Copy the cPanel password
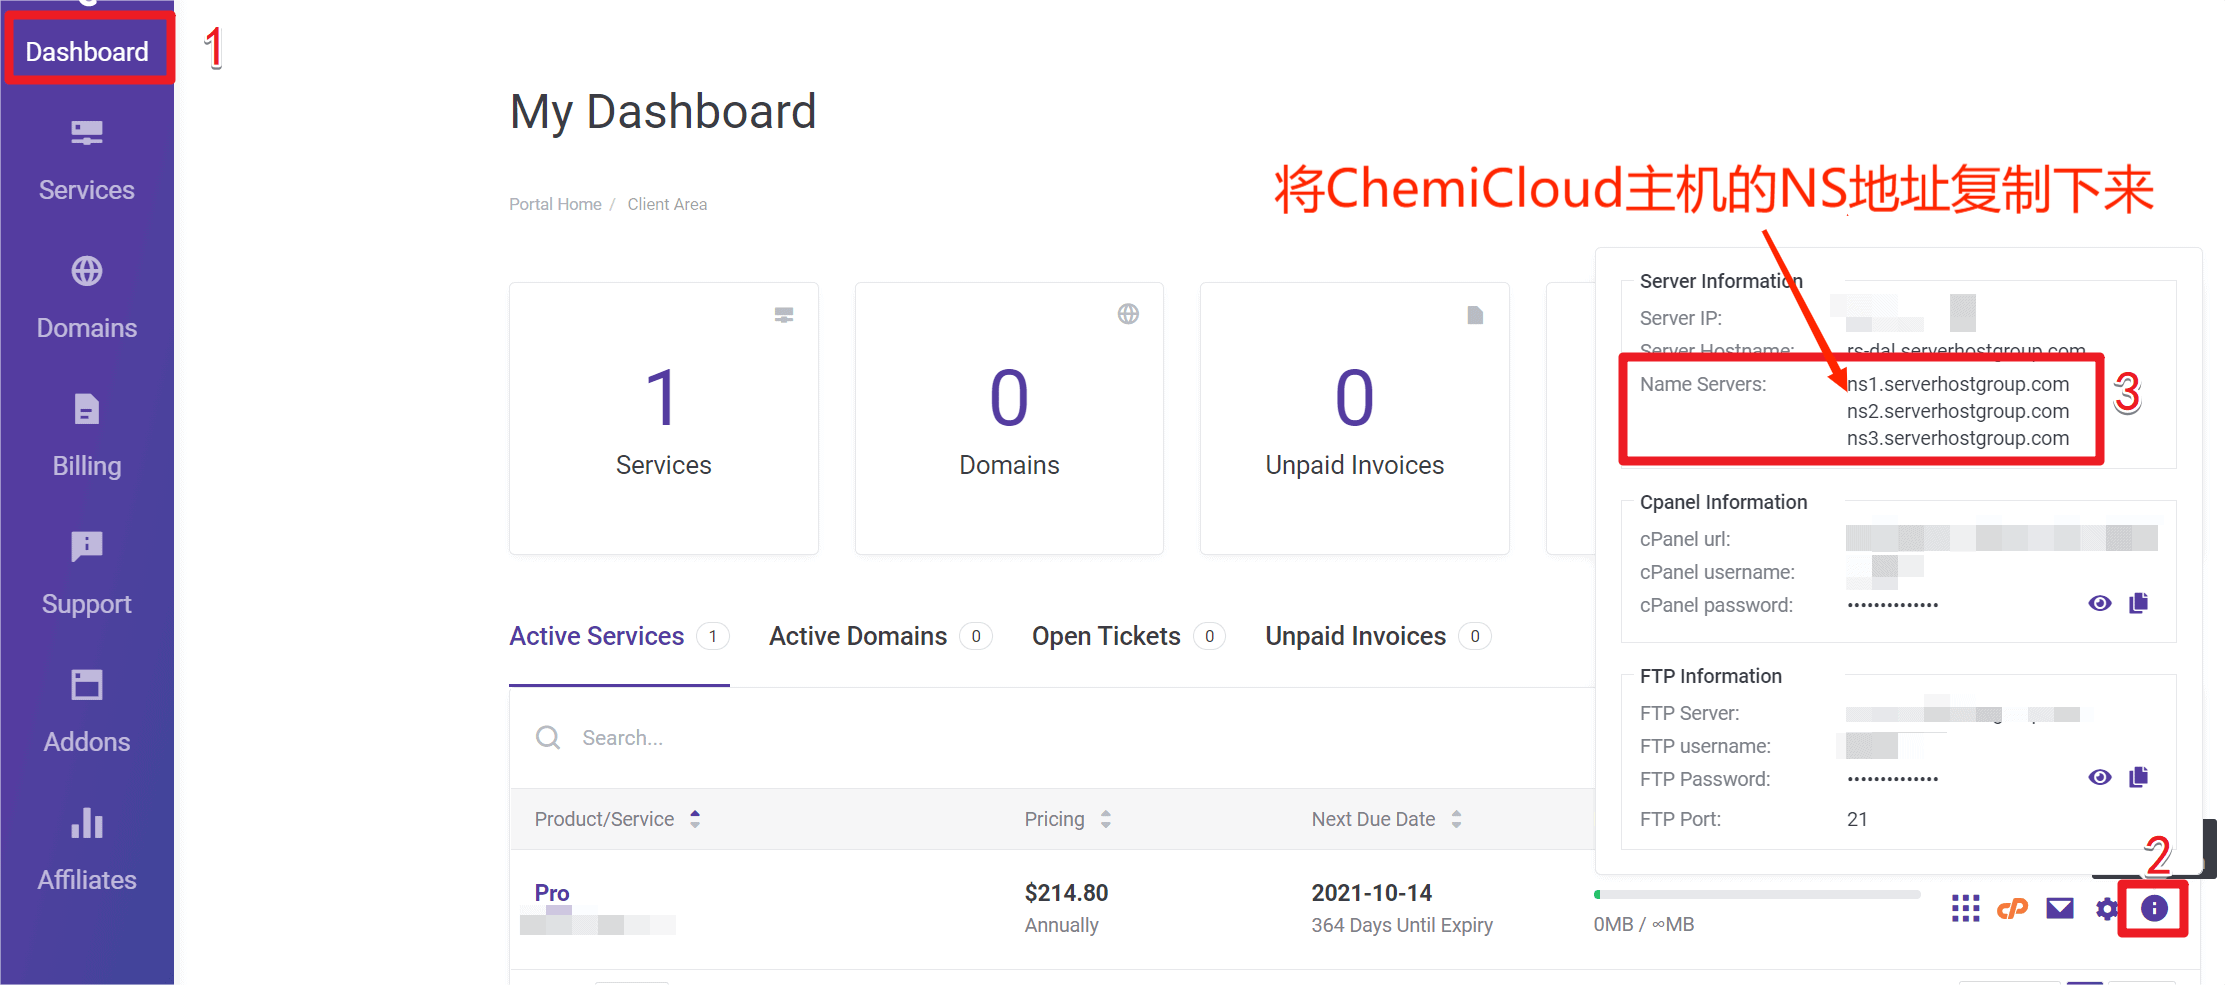This screenshot has height=985, width=2225. pyautogui.click(x=2139, y=603)
